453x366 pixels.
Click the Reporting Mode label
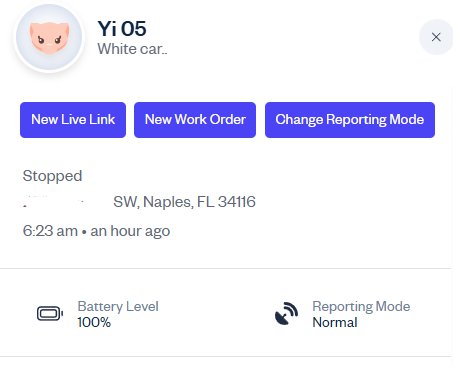click(x=361, y=306)
